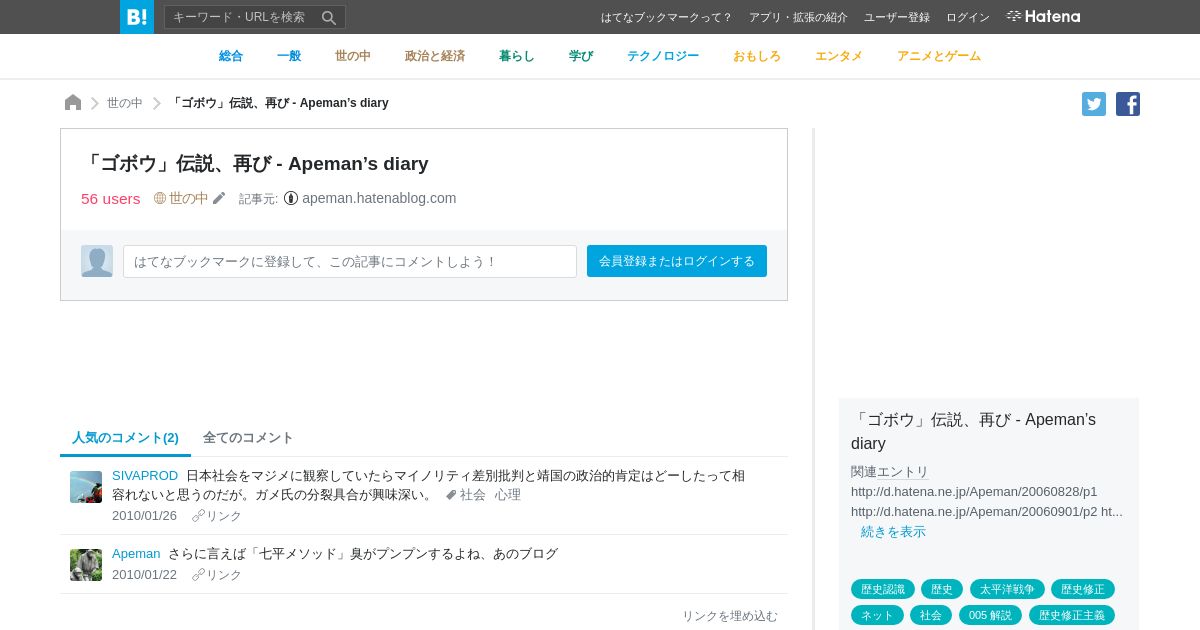Share on Facebook icon
Viewport: 1200px width, 630px height.
tap(1128, 104)
